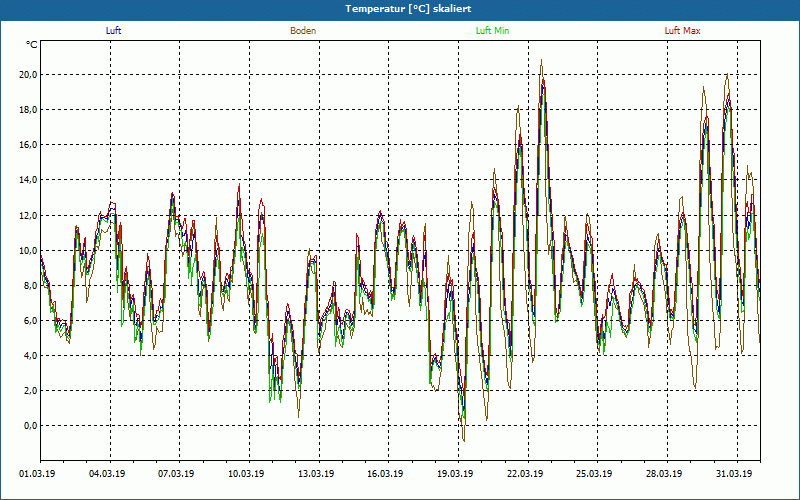
Task: Click the 22.03.19 date label
Action: [x=525, y=474]
